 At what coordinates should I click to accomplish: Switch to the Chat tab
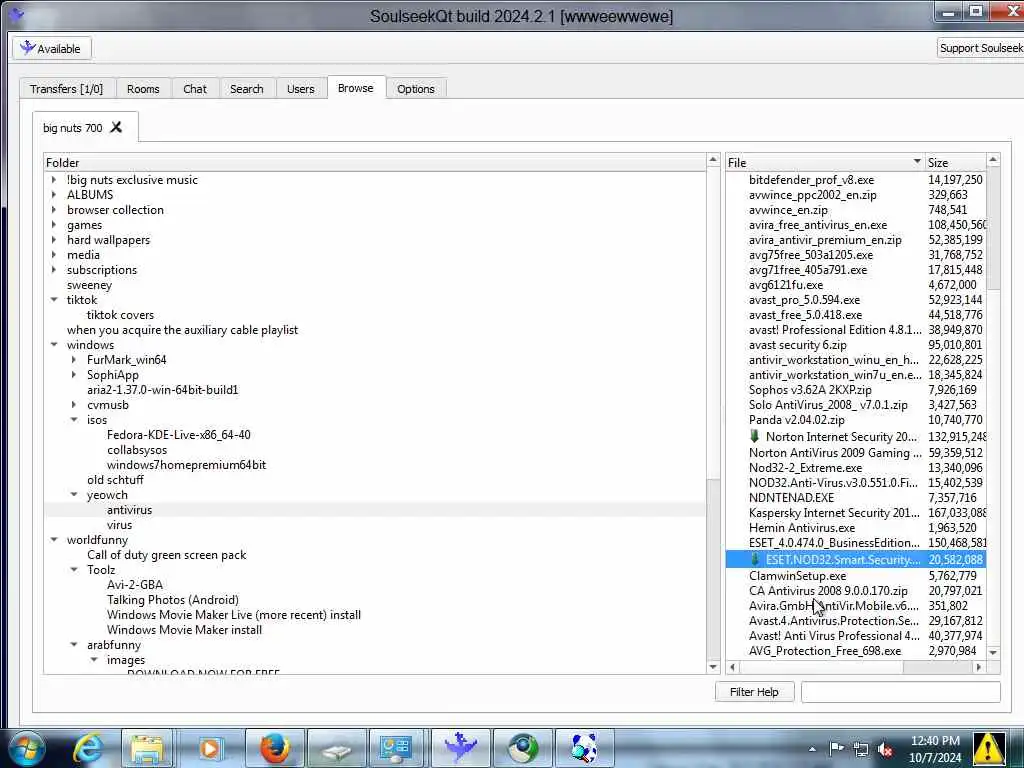tap(195, 89)
